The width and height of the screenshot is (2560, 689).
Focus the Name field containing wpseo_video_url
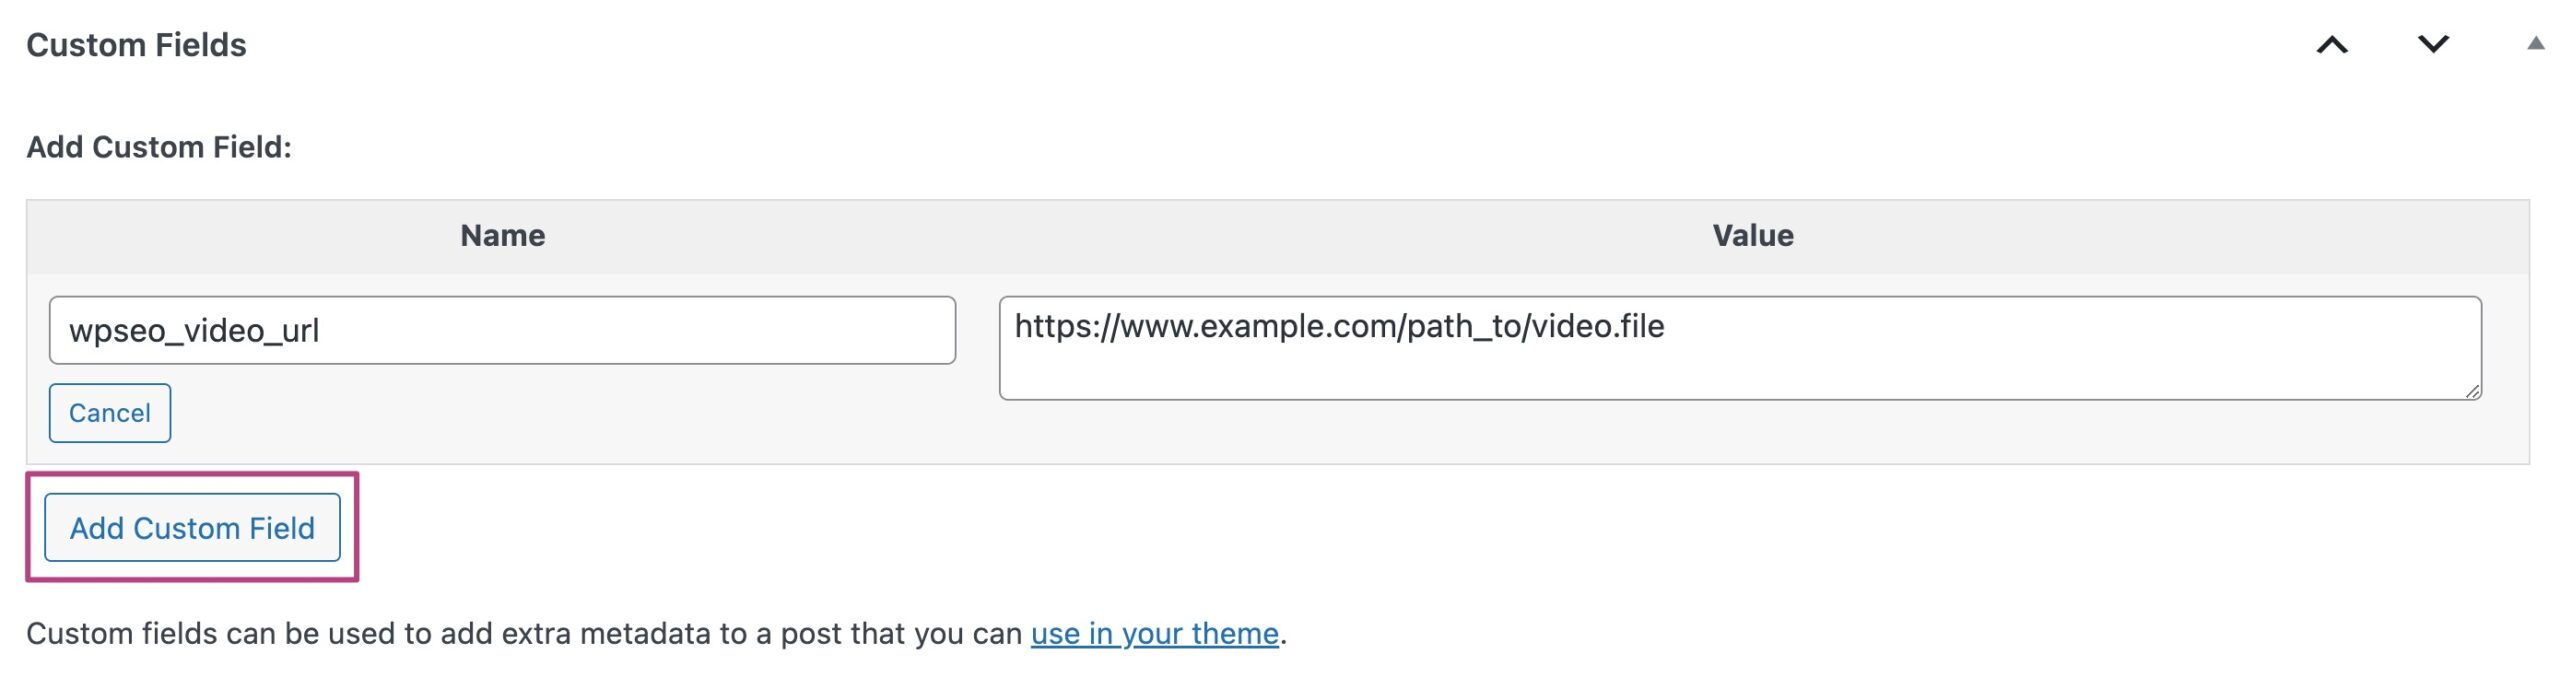pyautogui.click(x=500, y=330)
